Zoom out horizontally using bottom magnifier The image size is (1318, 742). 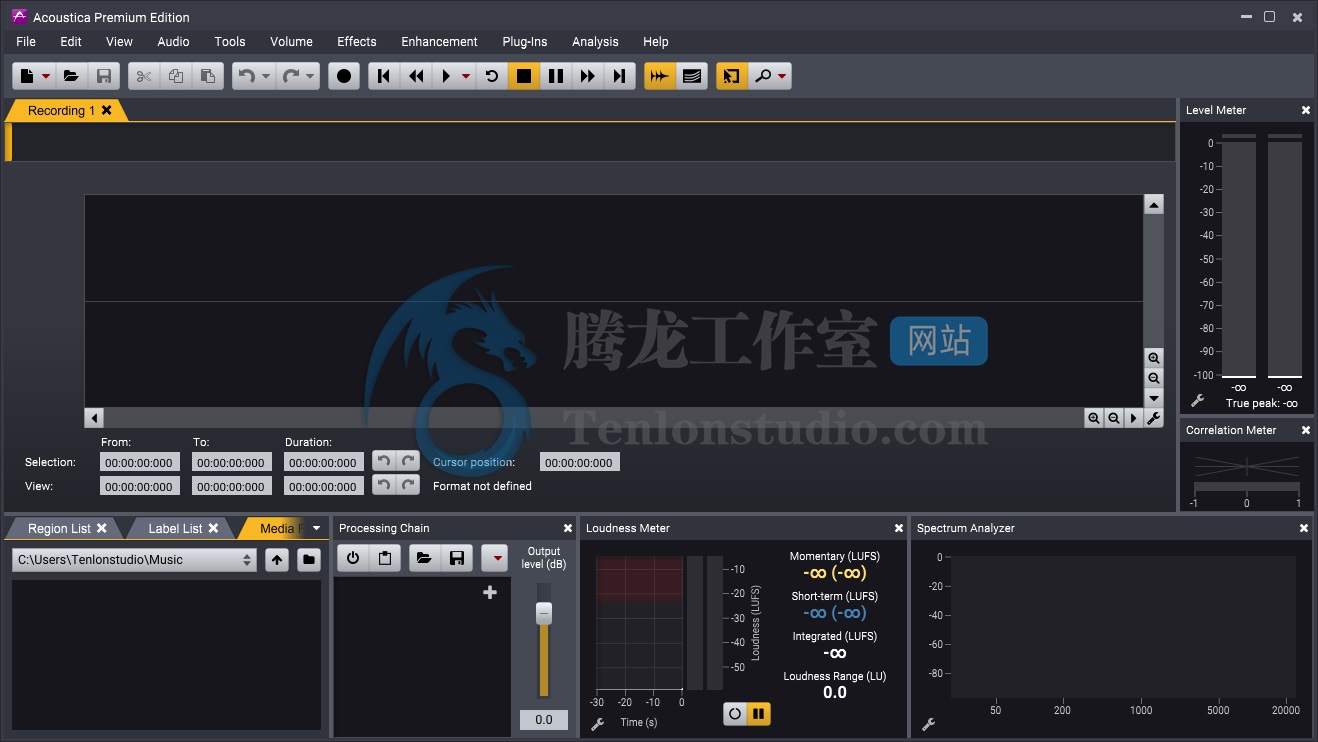tap(1113, 418)
